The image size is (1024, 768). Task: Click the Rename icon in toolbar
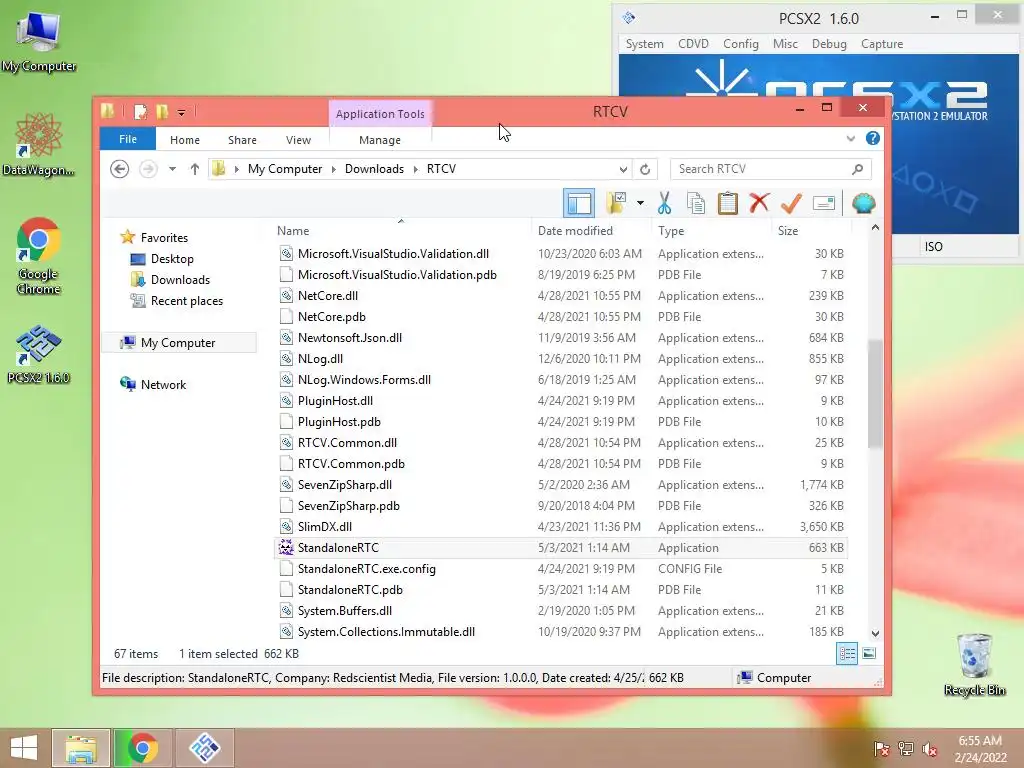point(824,203)
